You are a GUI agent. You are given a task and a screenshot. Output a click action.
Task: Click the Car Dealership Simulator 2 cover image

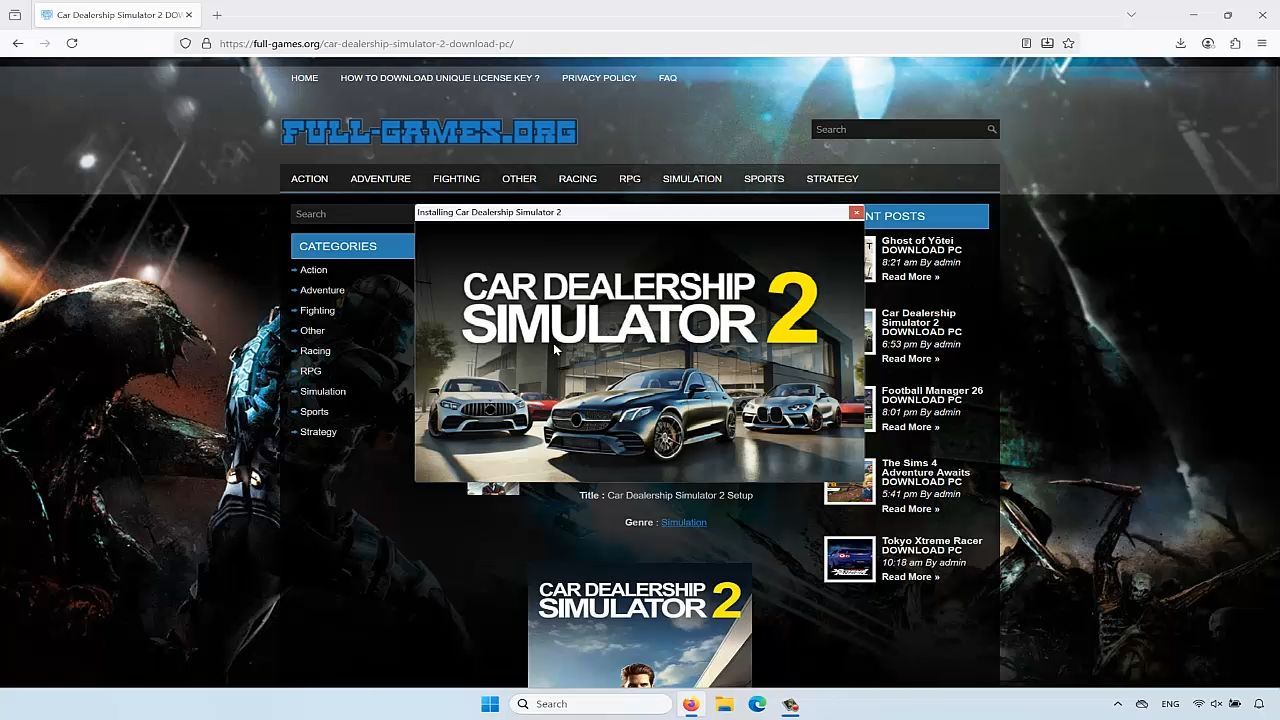click(x=639, y=625)
